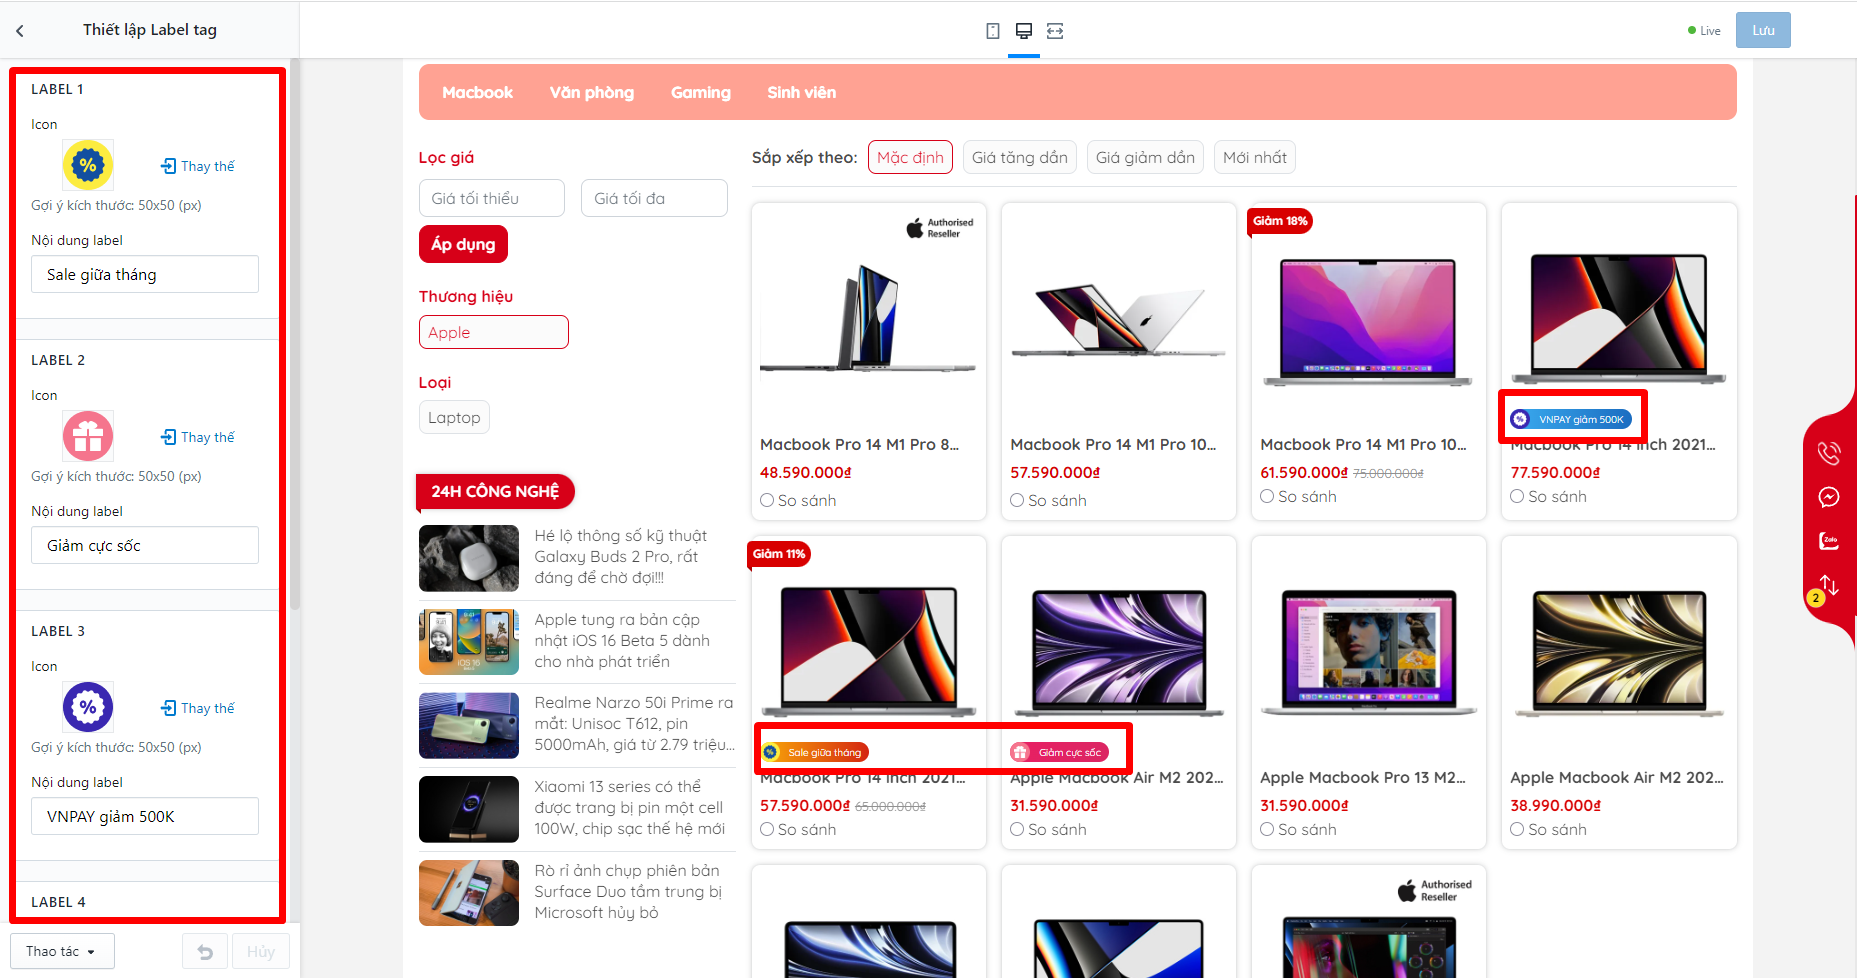The image size is (1857, 978).
Task: Toggle So sánh for Macbook Pro 48.590.000đ
Action: [x=767, y=500]
